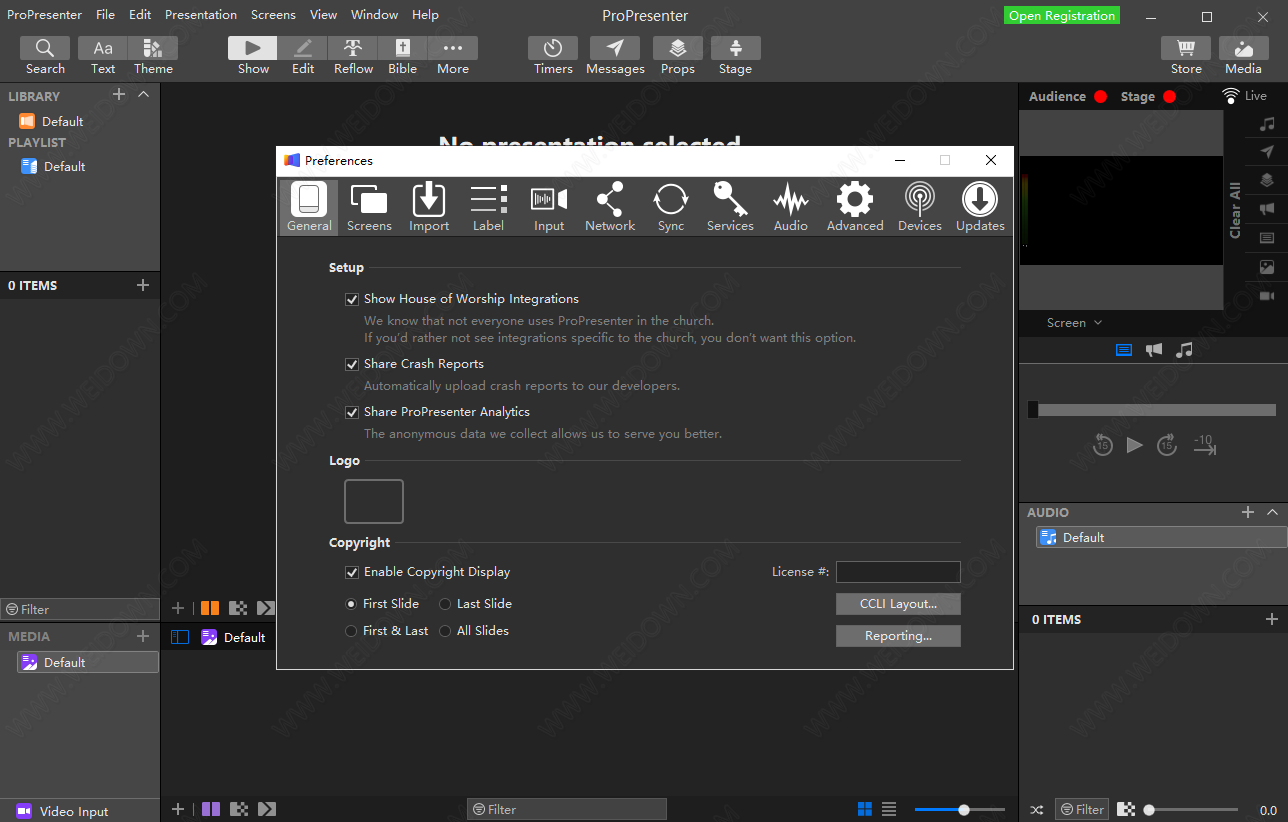The width and height of the screenshot is (1288, 822).
Task: Select the Text tool in toolbar
Action: pos(103,56)
